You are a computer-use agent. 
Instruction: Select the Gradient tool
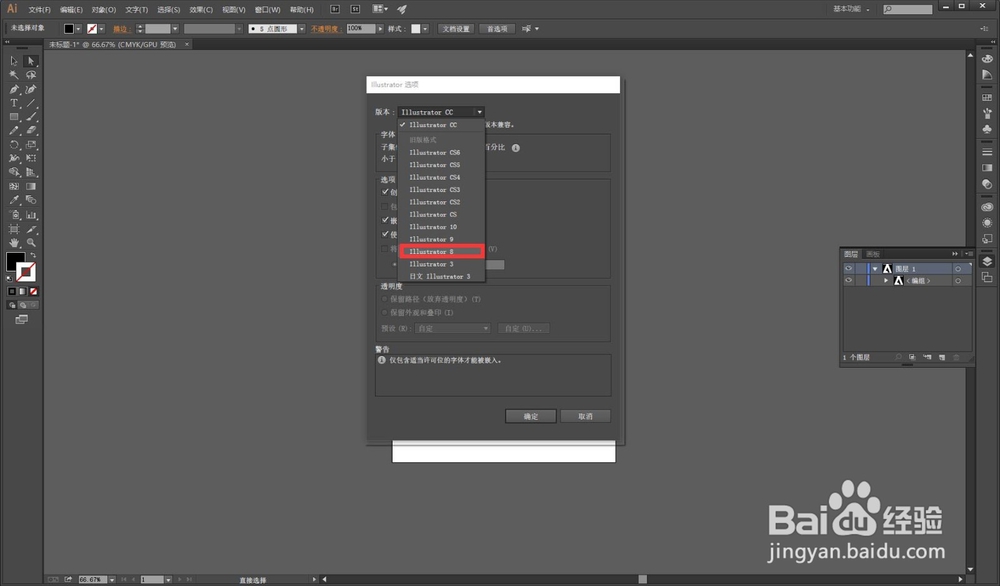[31, 186]
